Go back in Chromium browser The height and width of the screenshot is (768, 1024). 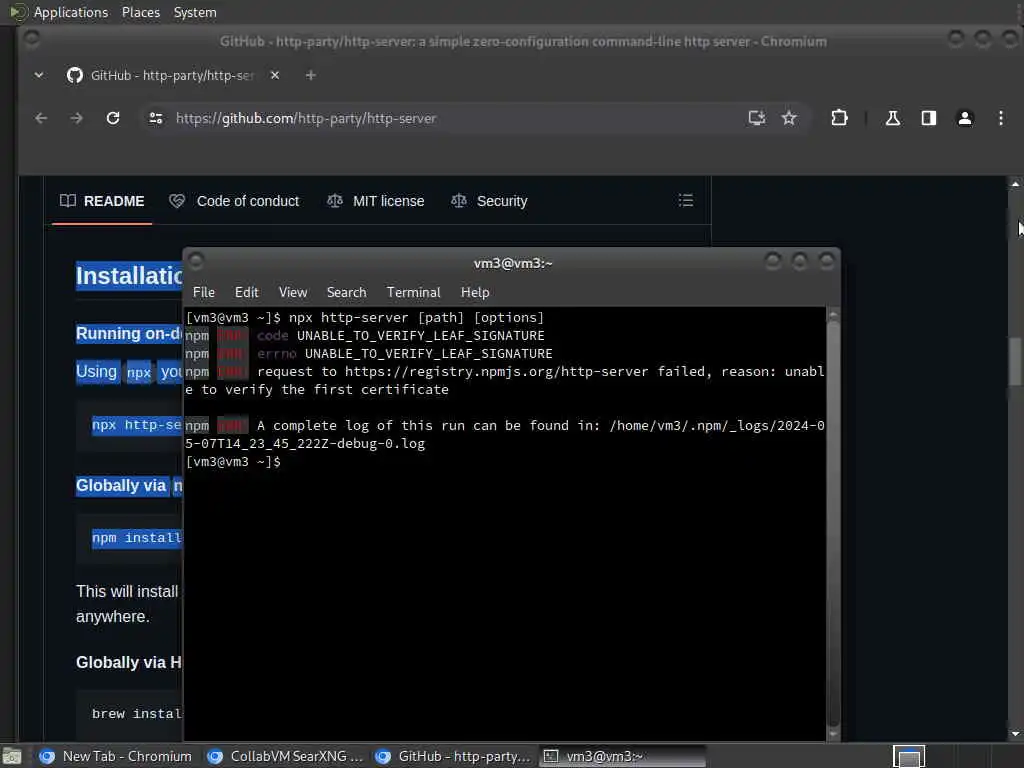[41, 118]
